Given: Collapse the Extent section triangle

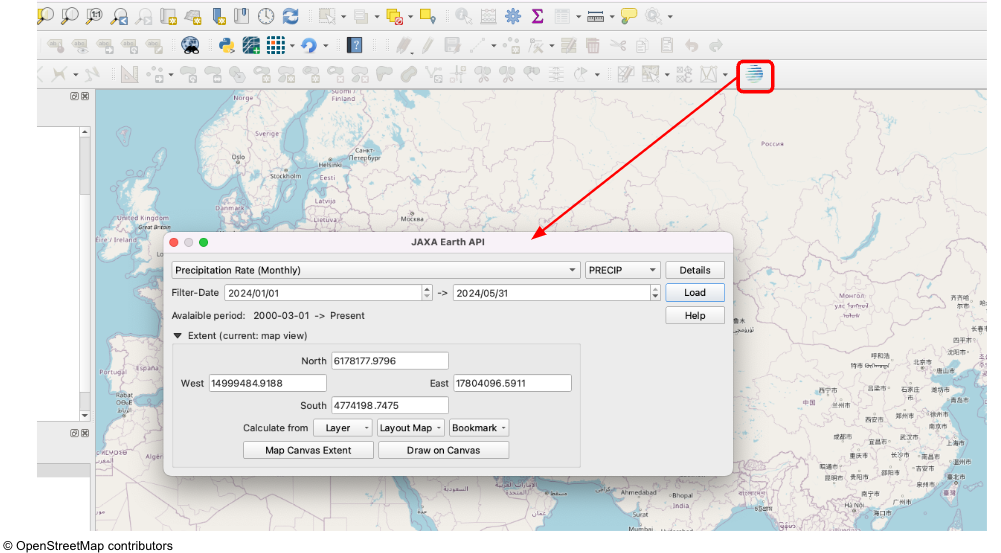Looking at the screenshot, I should pyautogui.click(x=178, y=336).
